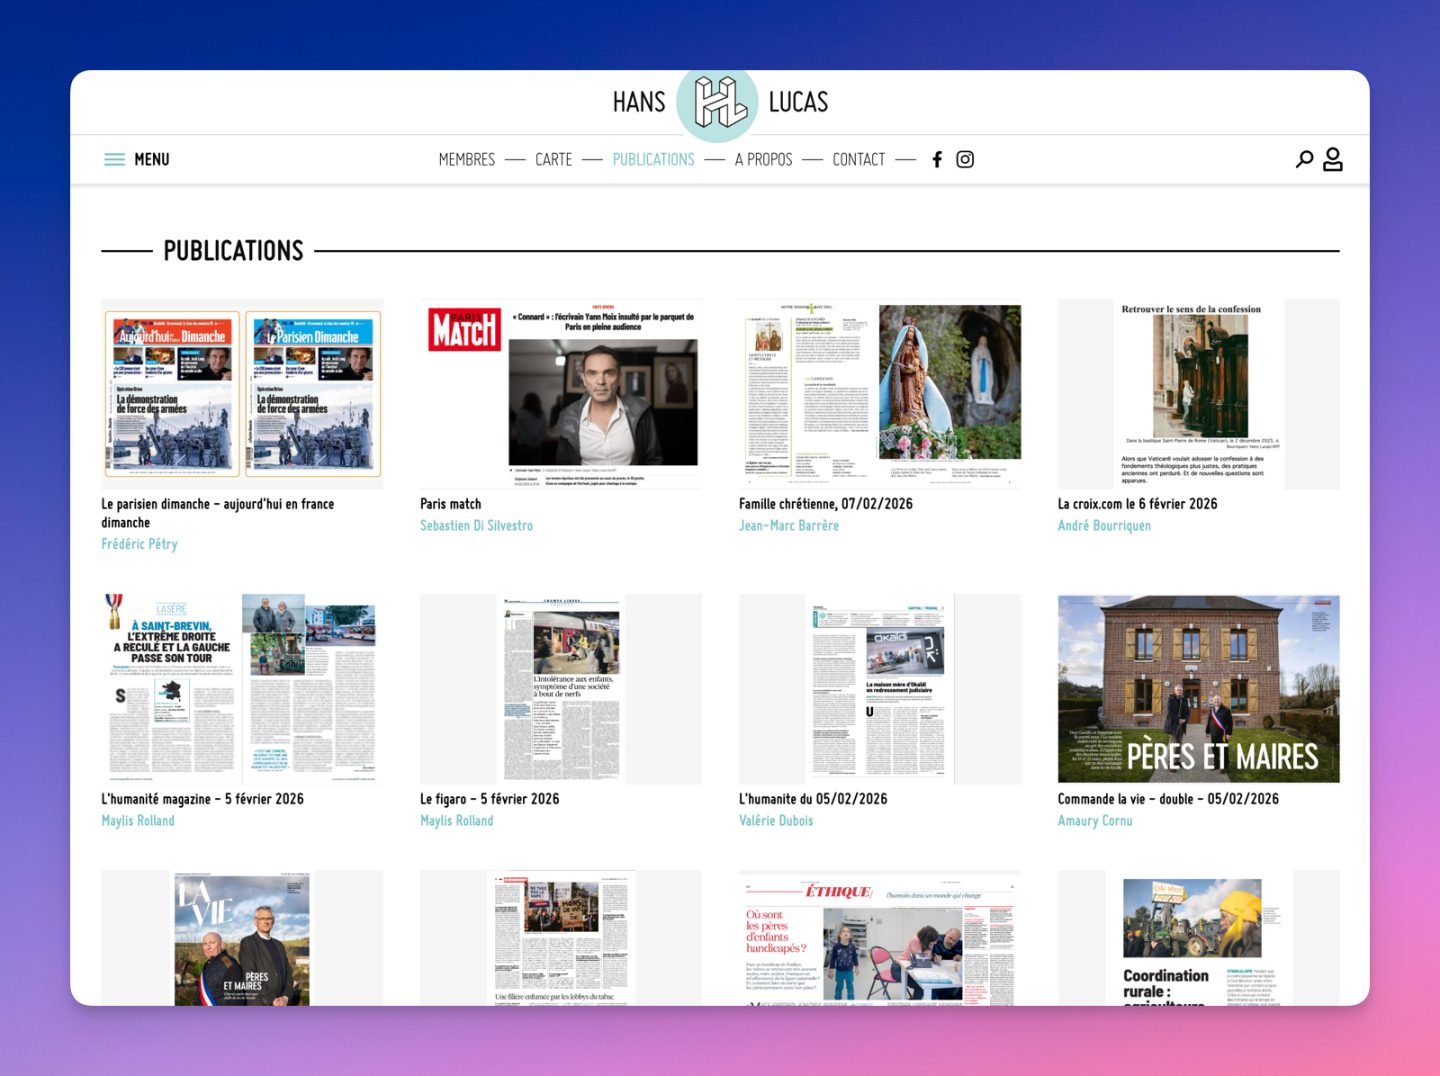Viewport: 1440px width, 1076px height.
Task: Open Sebastien Di Silvestro author link
Action: pos(476,525)
